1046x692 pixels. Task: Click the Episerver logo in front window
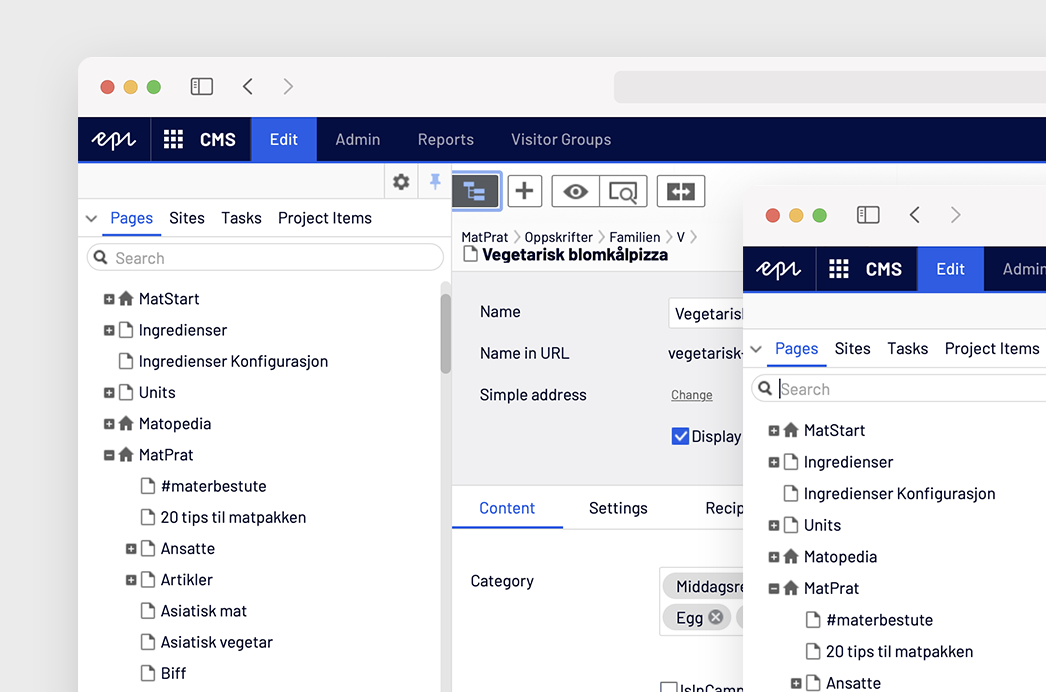(778, 269)
